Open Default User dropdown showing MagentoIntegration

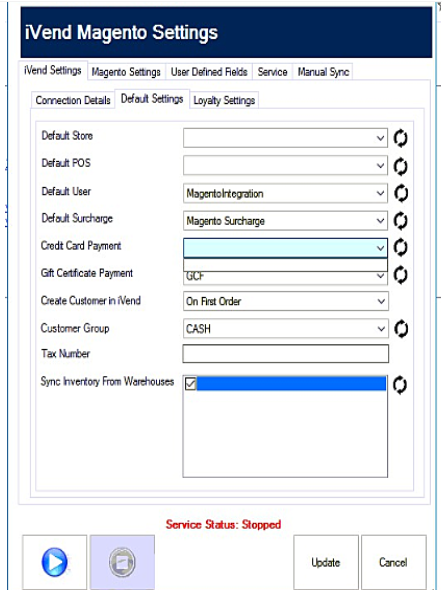tap(285, 193)
